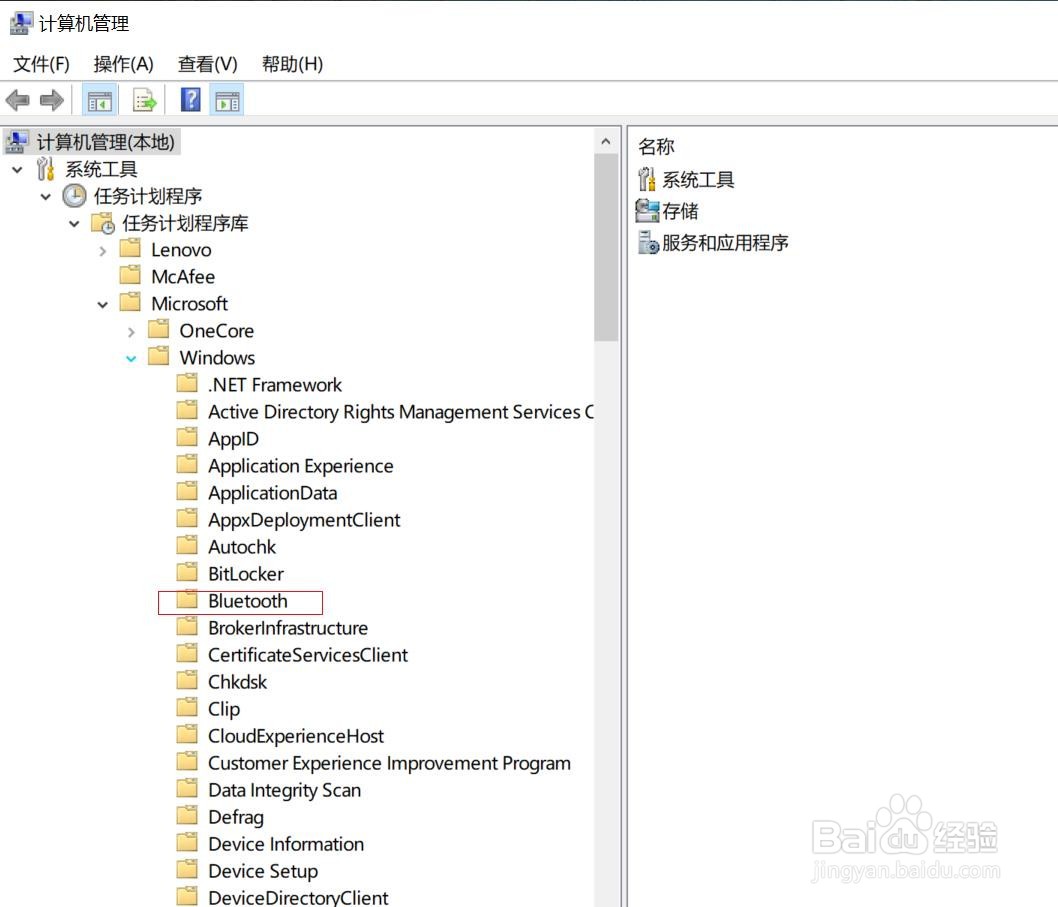Image resolution: width=1058 pixels, height=907 pixels.
Task: Click the BitLocker folder icon
Action: 187,573
